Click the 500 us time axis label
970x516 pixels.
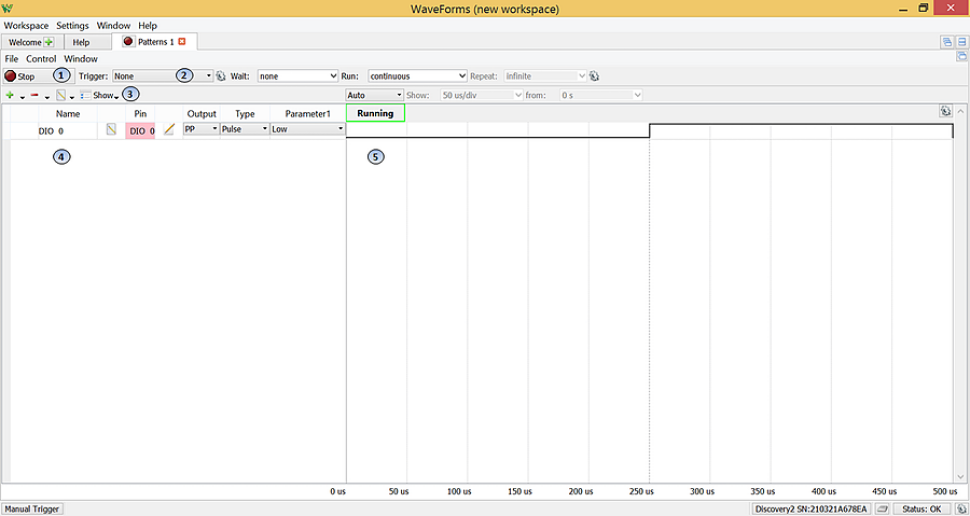(945, 491)
